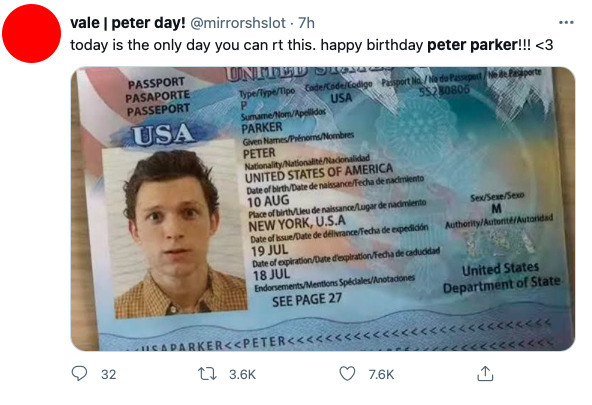Screen dimensions: 592x405
Task: Open the tweet's three-dot more options menu
Action: pyautogui.click(x=566, y=23)
